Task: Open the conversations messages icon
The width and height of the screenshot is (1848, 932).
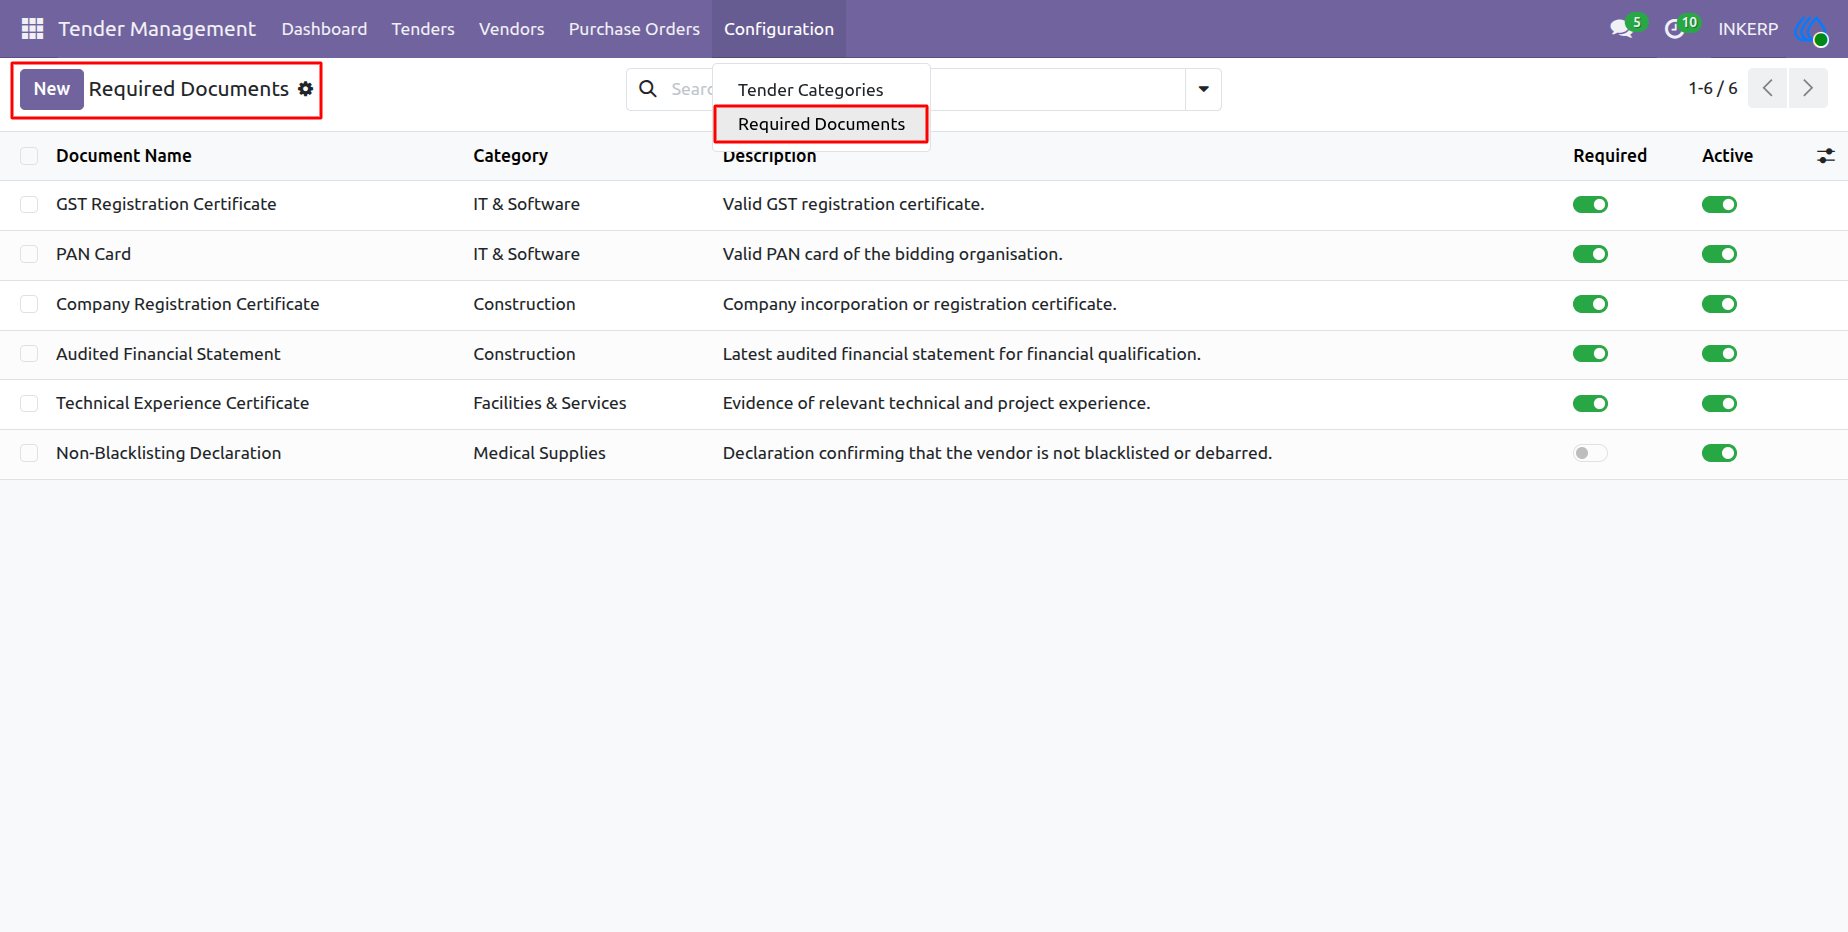Action: 1621,29
